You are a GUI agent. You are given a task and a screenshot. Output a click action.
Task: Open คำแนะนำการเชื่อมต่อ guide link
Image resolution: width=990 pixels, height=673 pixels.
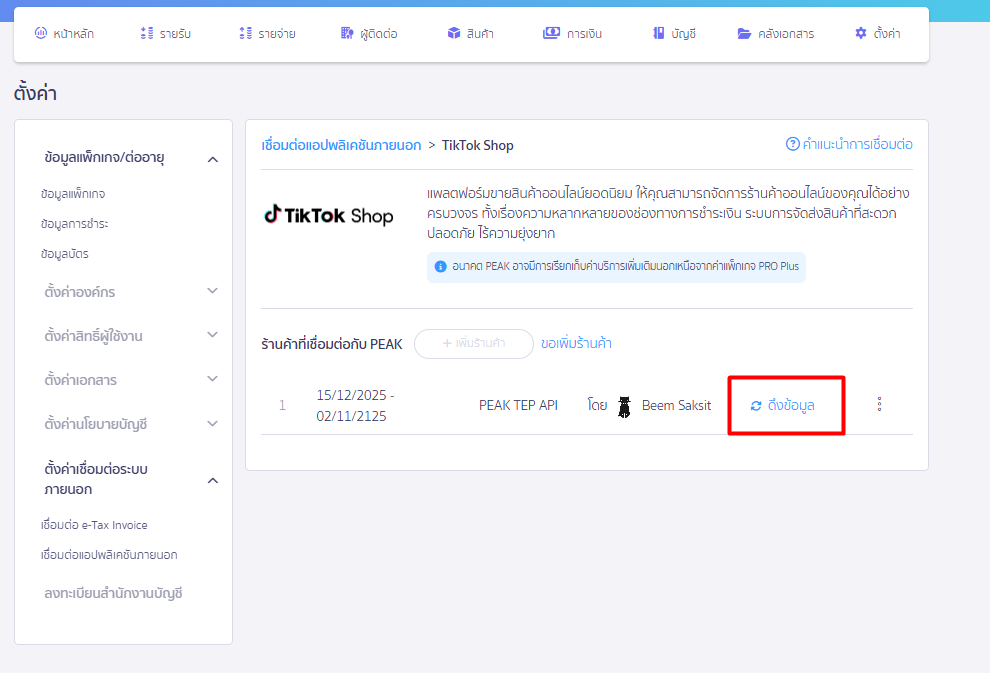pyautogui.click(x=849, y=144)
